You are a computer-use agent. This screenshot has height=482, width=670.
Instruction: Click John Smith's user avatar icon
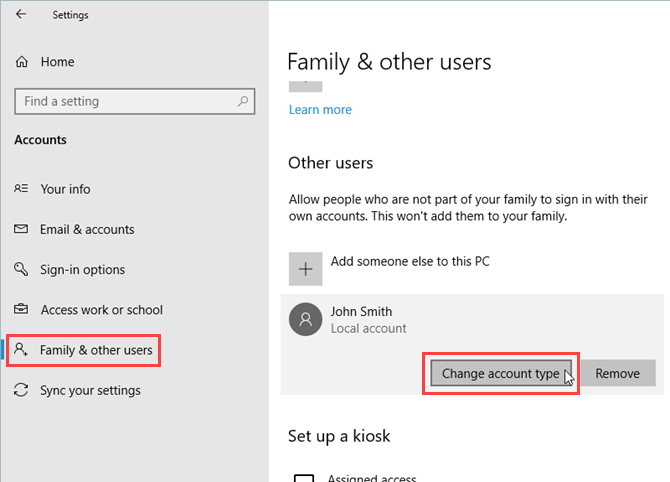(305, 320)
